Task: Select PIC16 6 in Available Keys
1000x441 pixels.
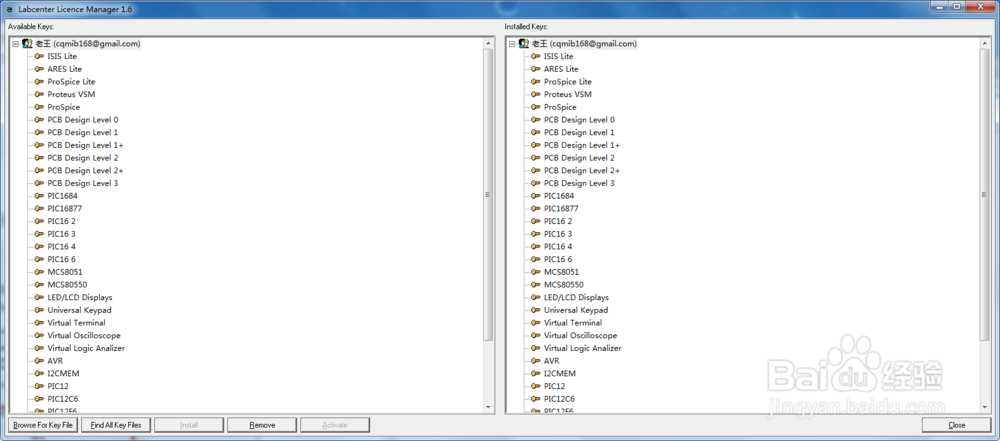Action: [x=61, y=260]
